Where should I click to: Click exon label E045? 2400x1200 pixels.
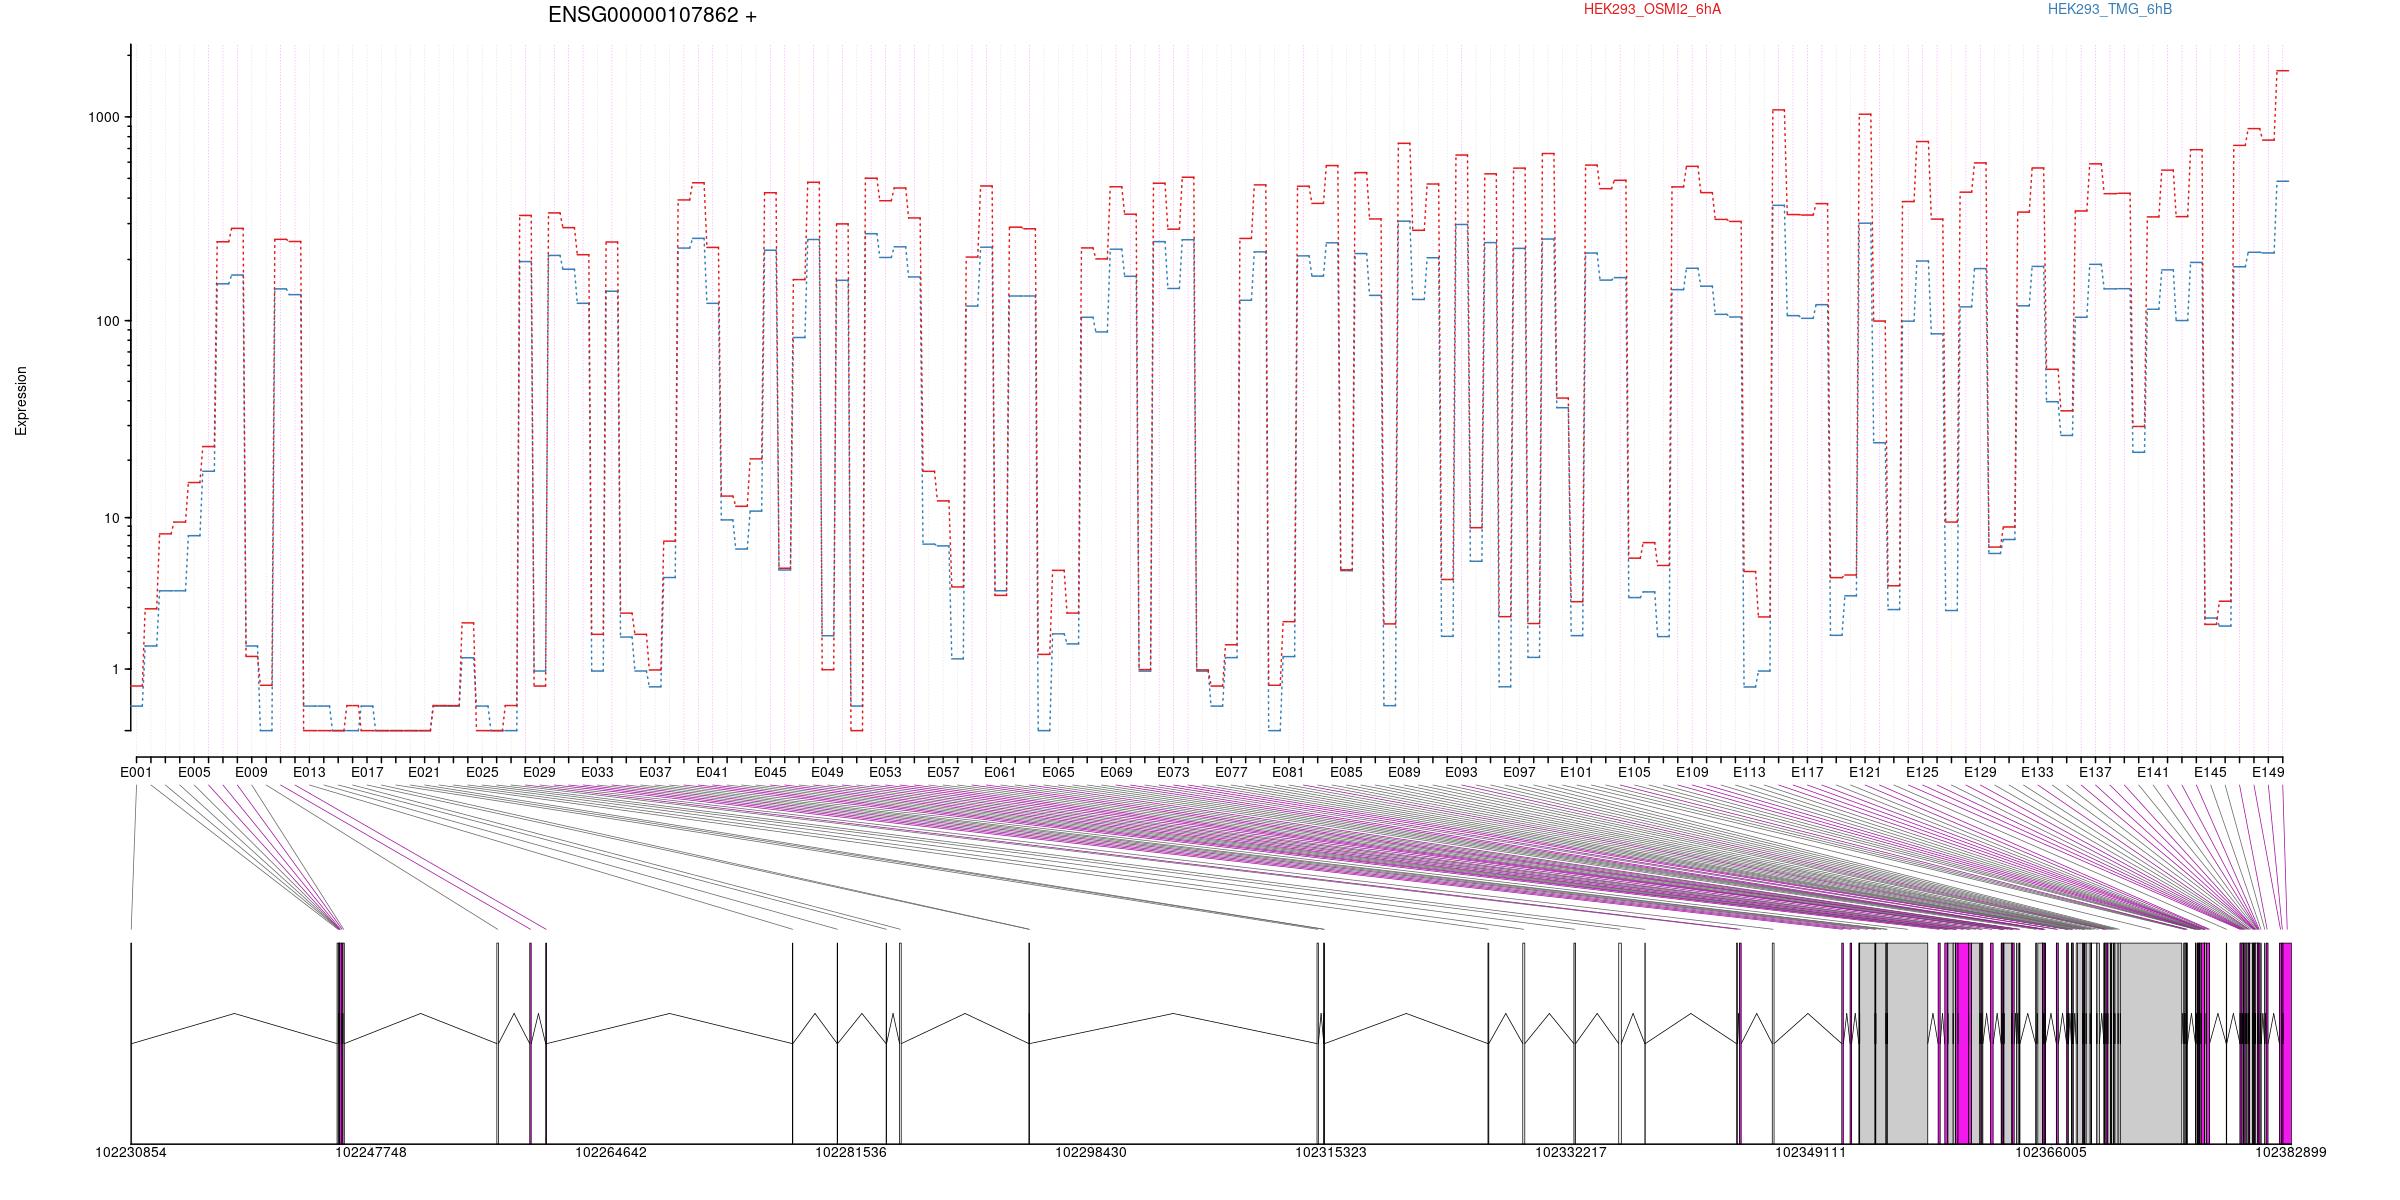(x=770, y=773)
